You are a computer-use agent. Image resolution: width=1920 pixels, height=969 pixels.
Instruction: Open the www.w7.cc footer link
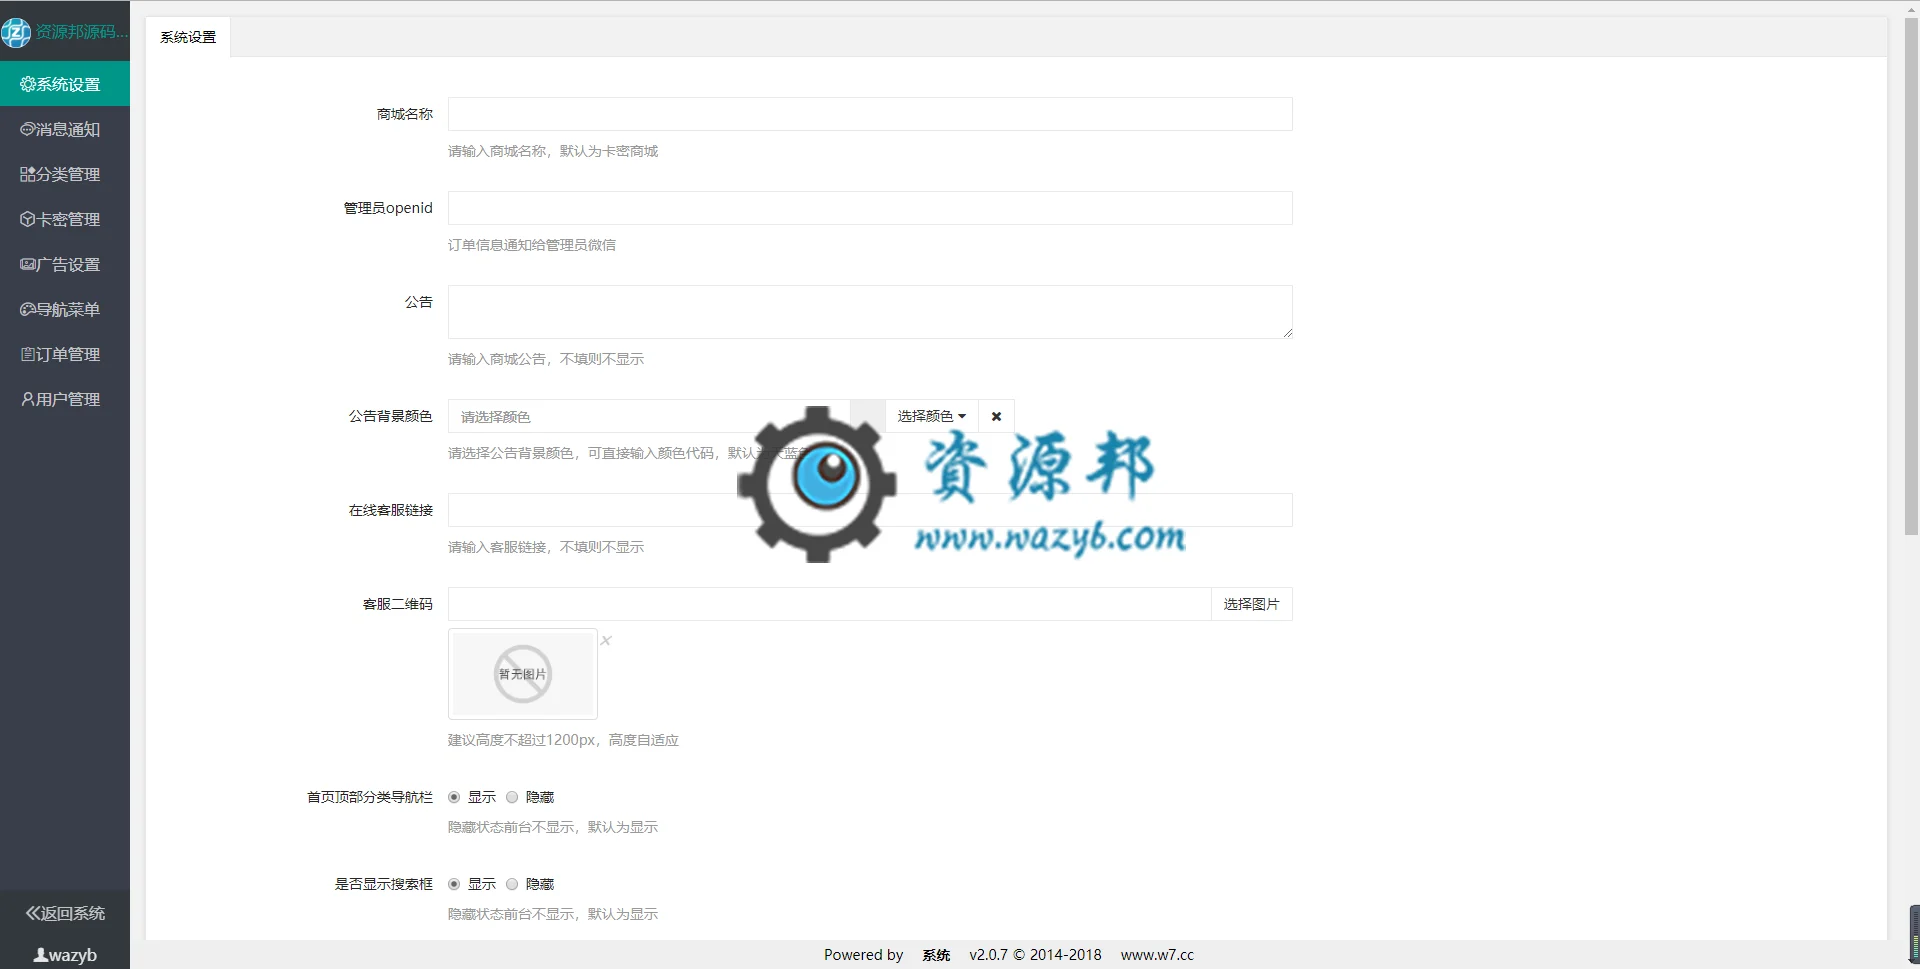(1157, 955)
